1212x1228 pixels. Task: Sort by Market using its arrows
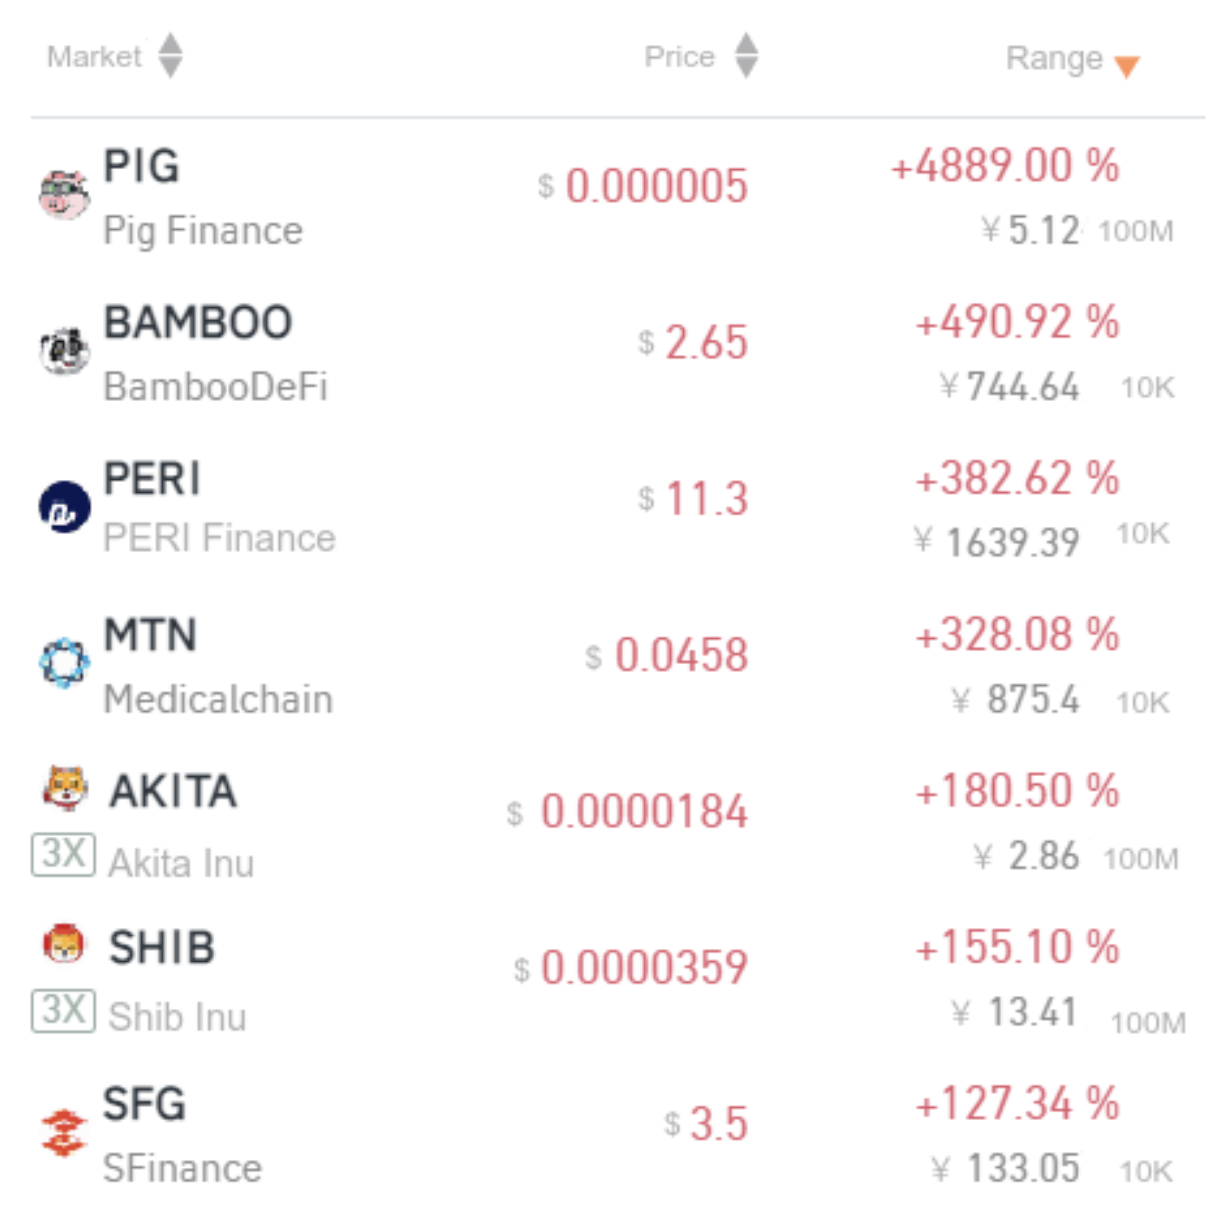coord(171,55)
